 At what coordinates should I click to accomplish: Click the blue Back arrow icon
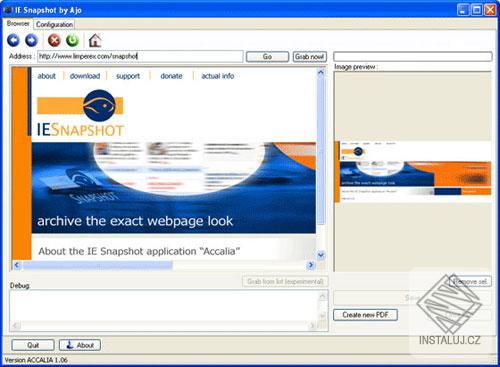coord(13,40)
